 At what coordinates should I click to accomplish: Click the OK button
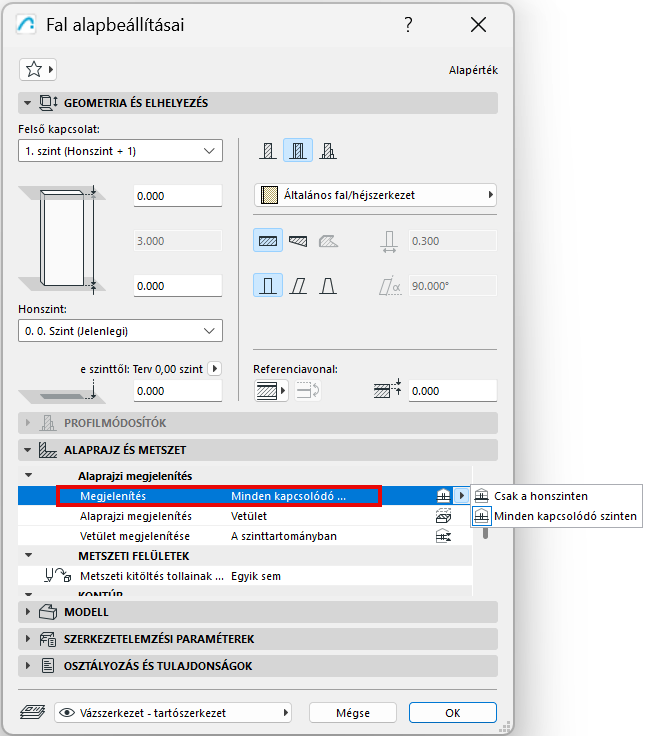point(453,713)
